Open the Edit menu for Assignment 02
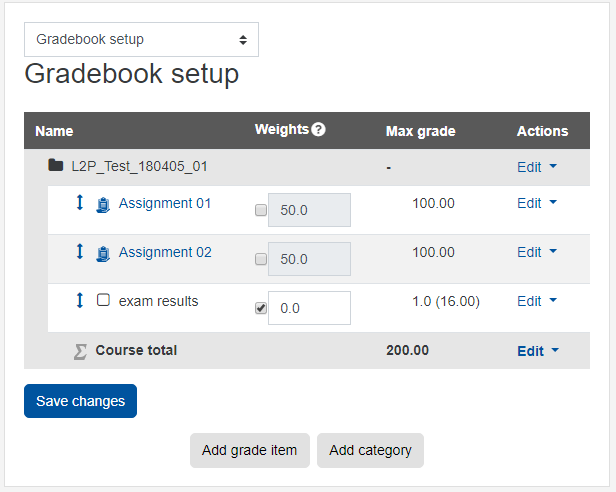The height and width of the screenshot is (492, 616). click(x=537, y=252)
